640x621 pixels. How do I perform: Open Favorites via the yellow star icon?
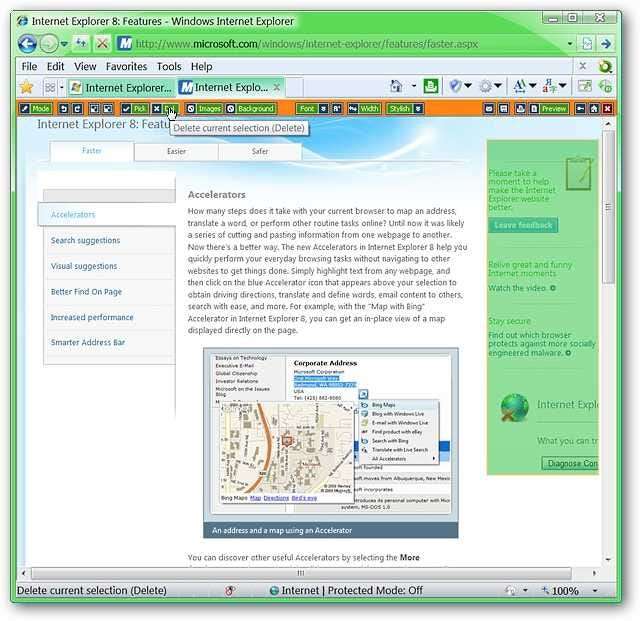tap(27, 87)
